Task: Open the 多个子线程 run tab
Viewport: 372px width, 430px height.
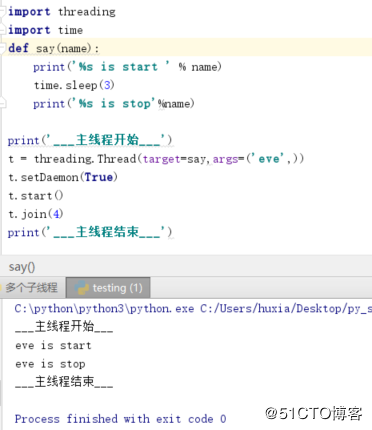Action: [32, 288]
